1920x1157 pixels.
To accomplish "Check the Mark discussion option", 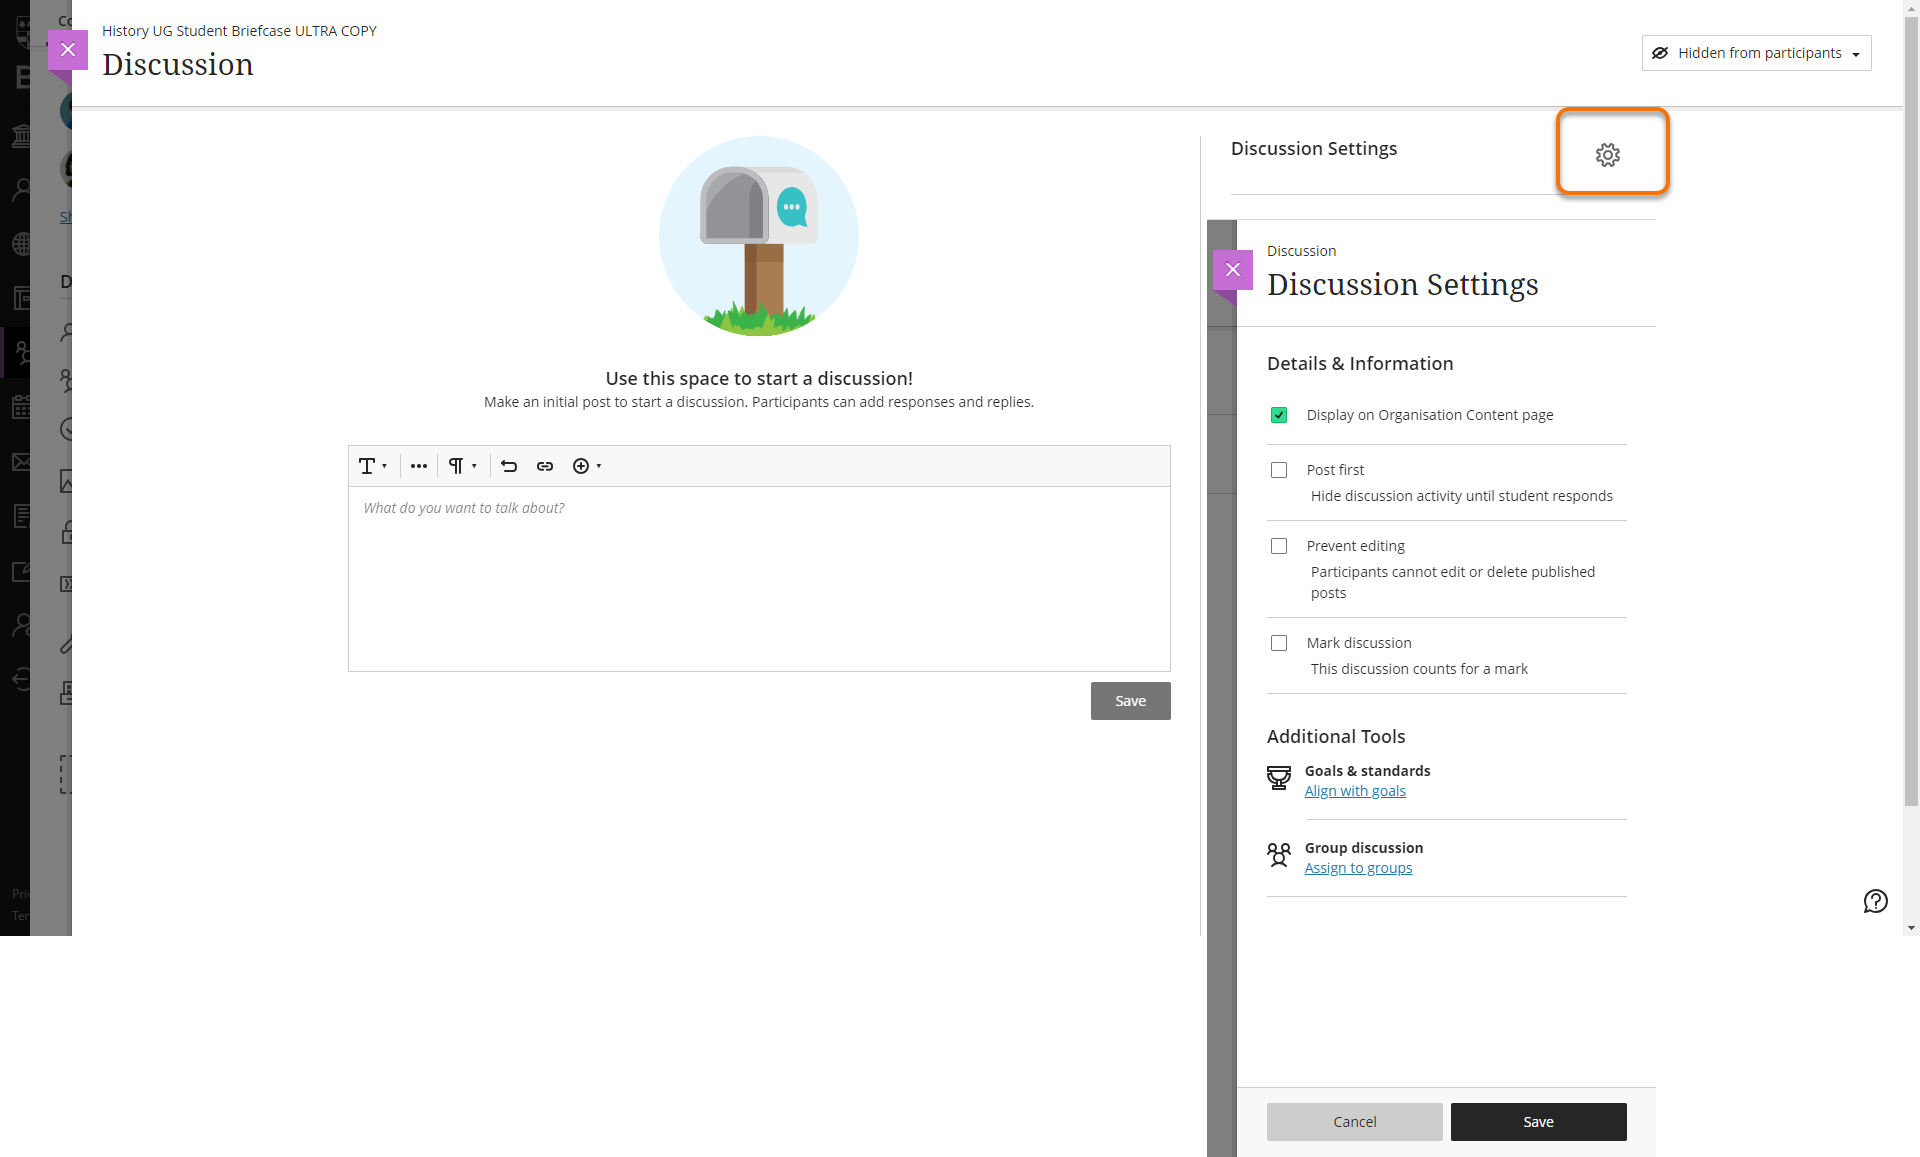I will 1278,643.
